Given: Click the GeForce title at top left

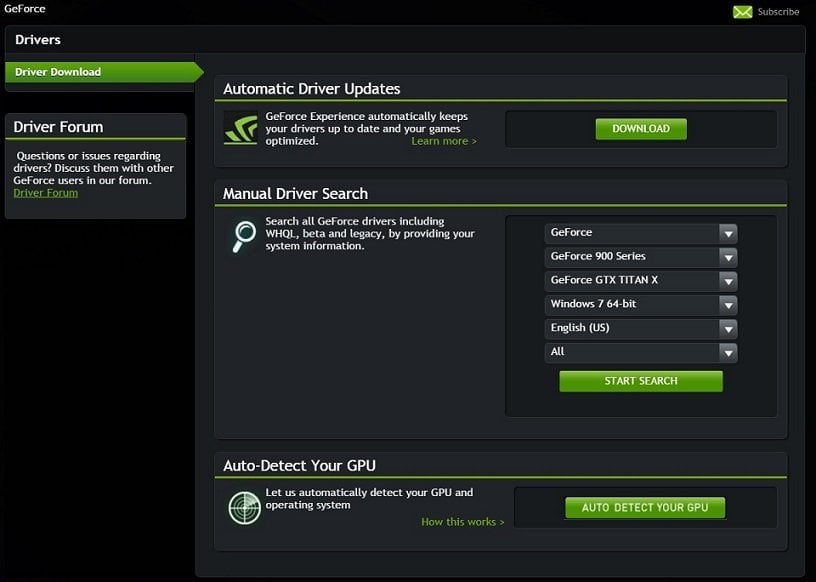Looking at the screenshot, I should point(24,8).
